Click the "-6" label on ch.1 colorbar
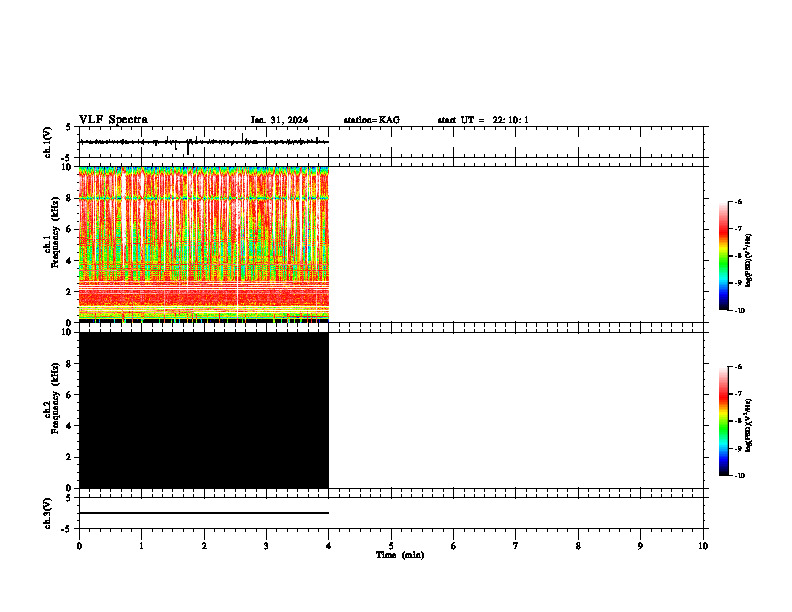Screen dimensions: 792x612 click(738, 201)
